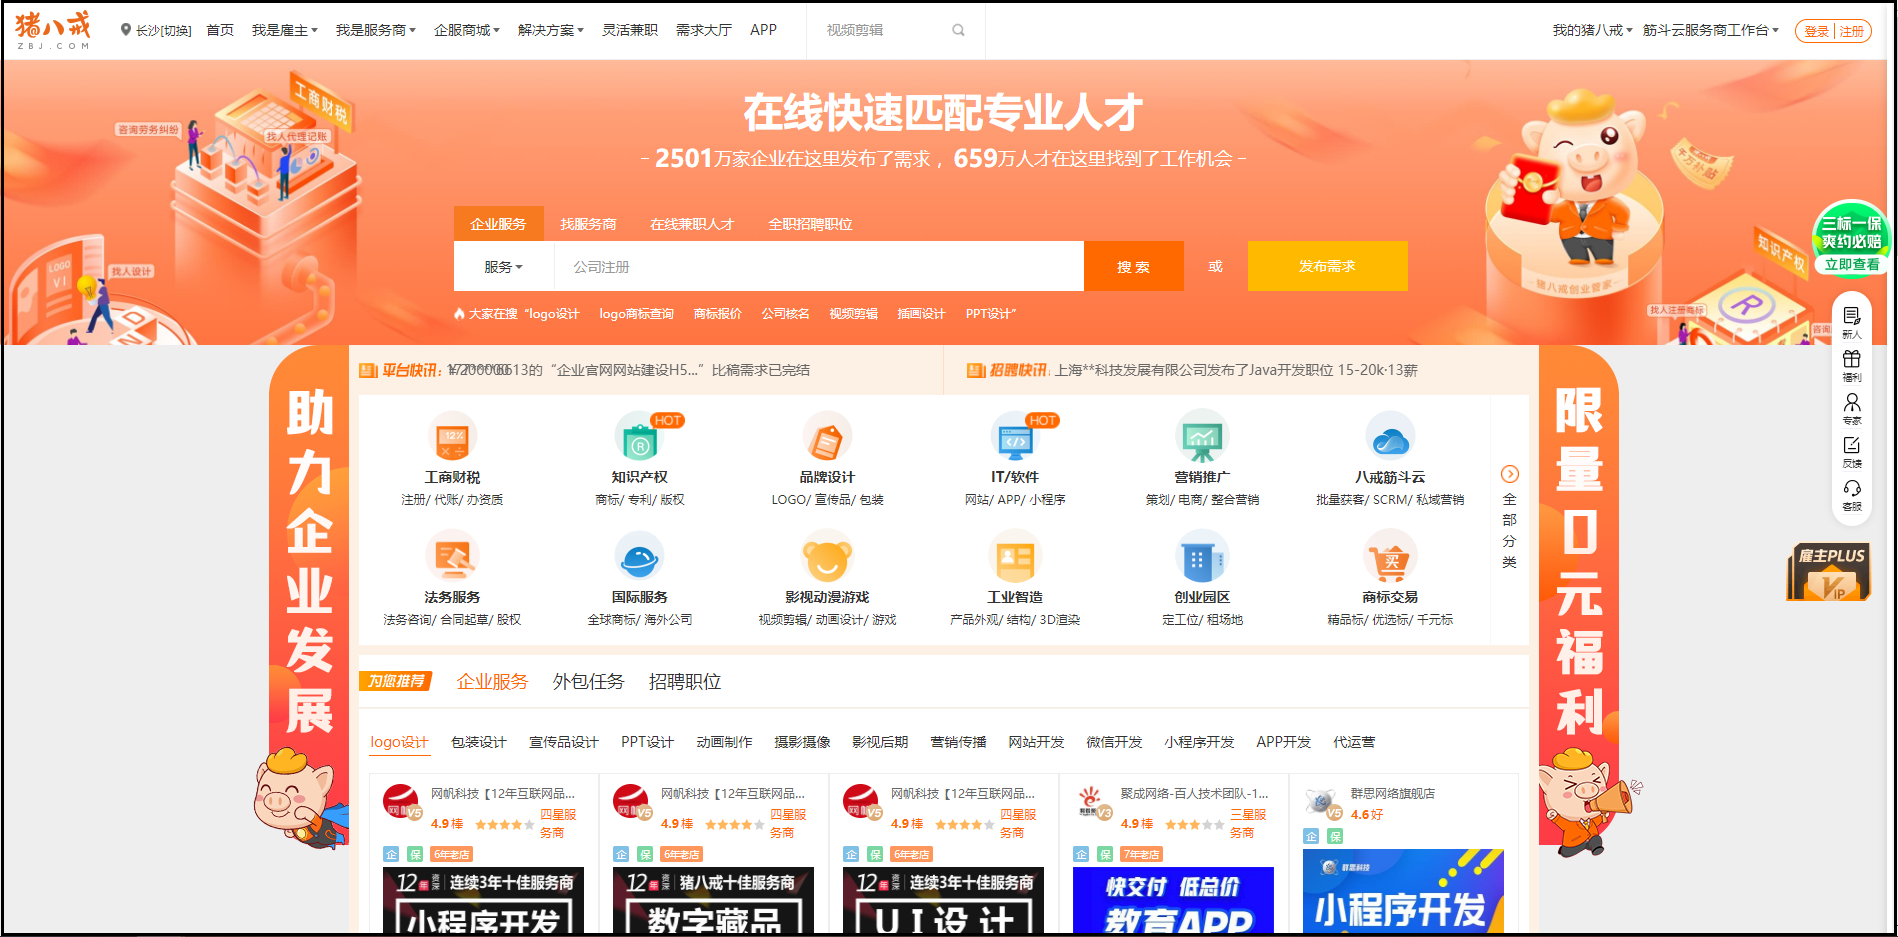
Task: Open the 雇主PLUS VIP badge
Action: (x=1829, y=572)
